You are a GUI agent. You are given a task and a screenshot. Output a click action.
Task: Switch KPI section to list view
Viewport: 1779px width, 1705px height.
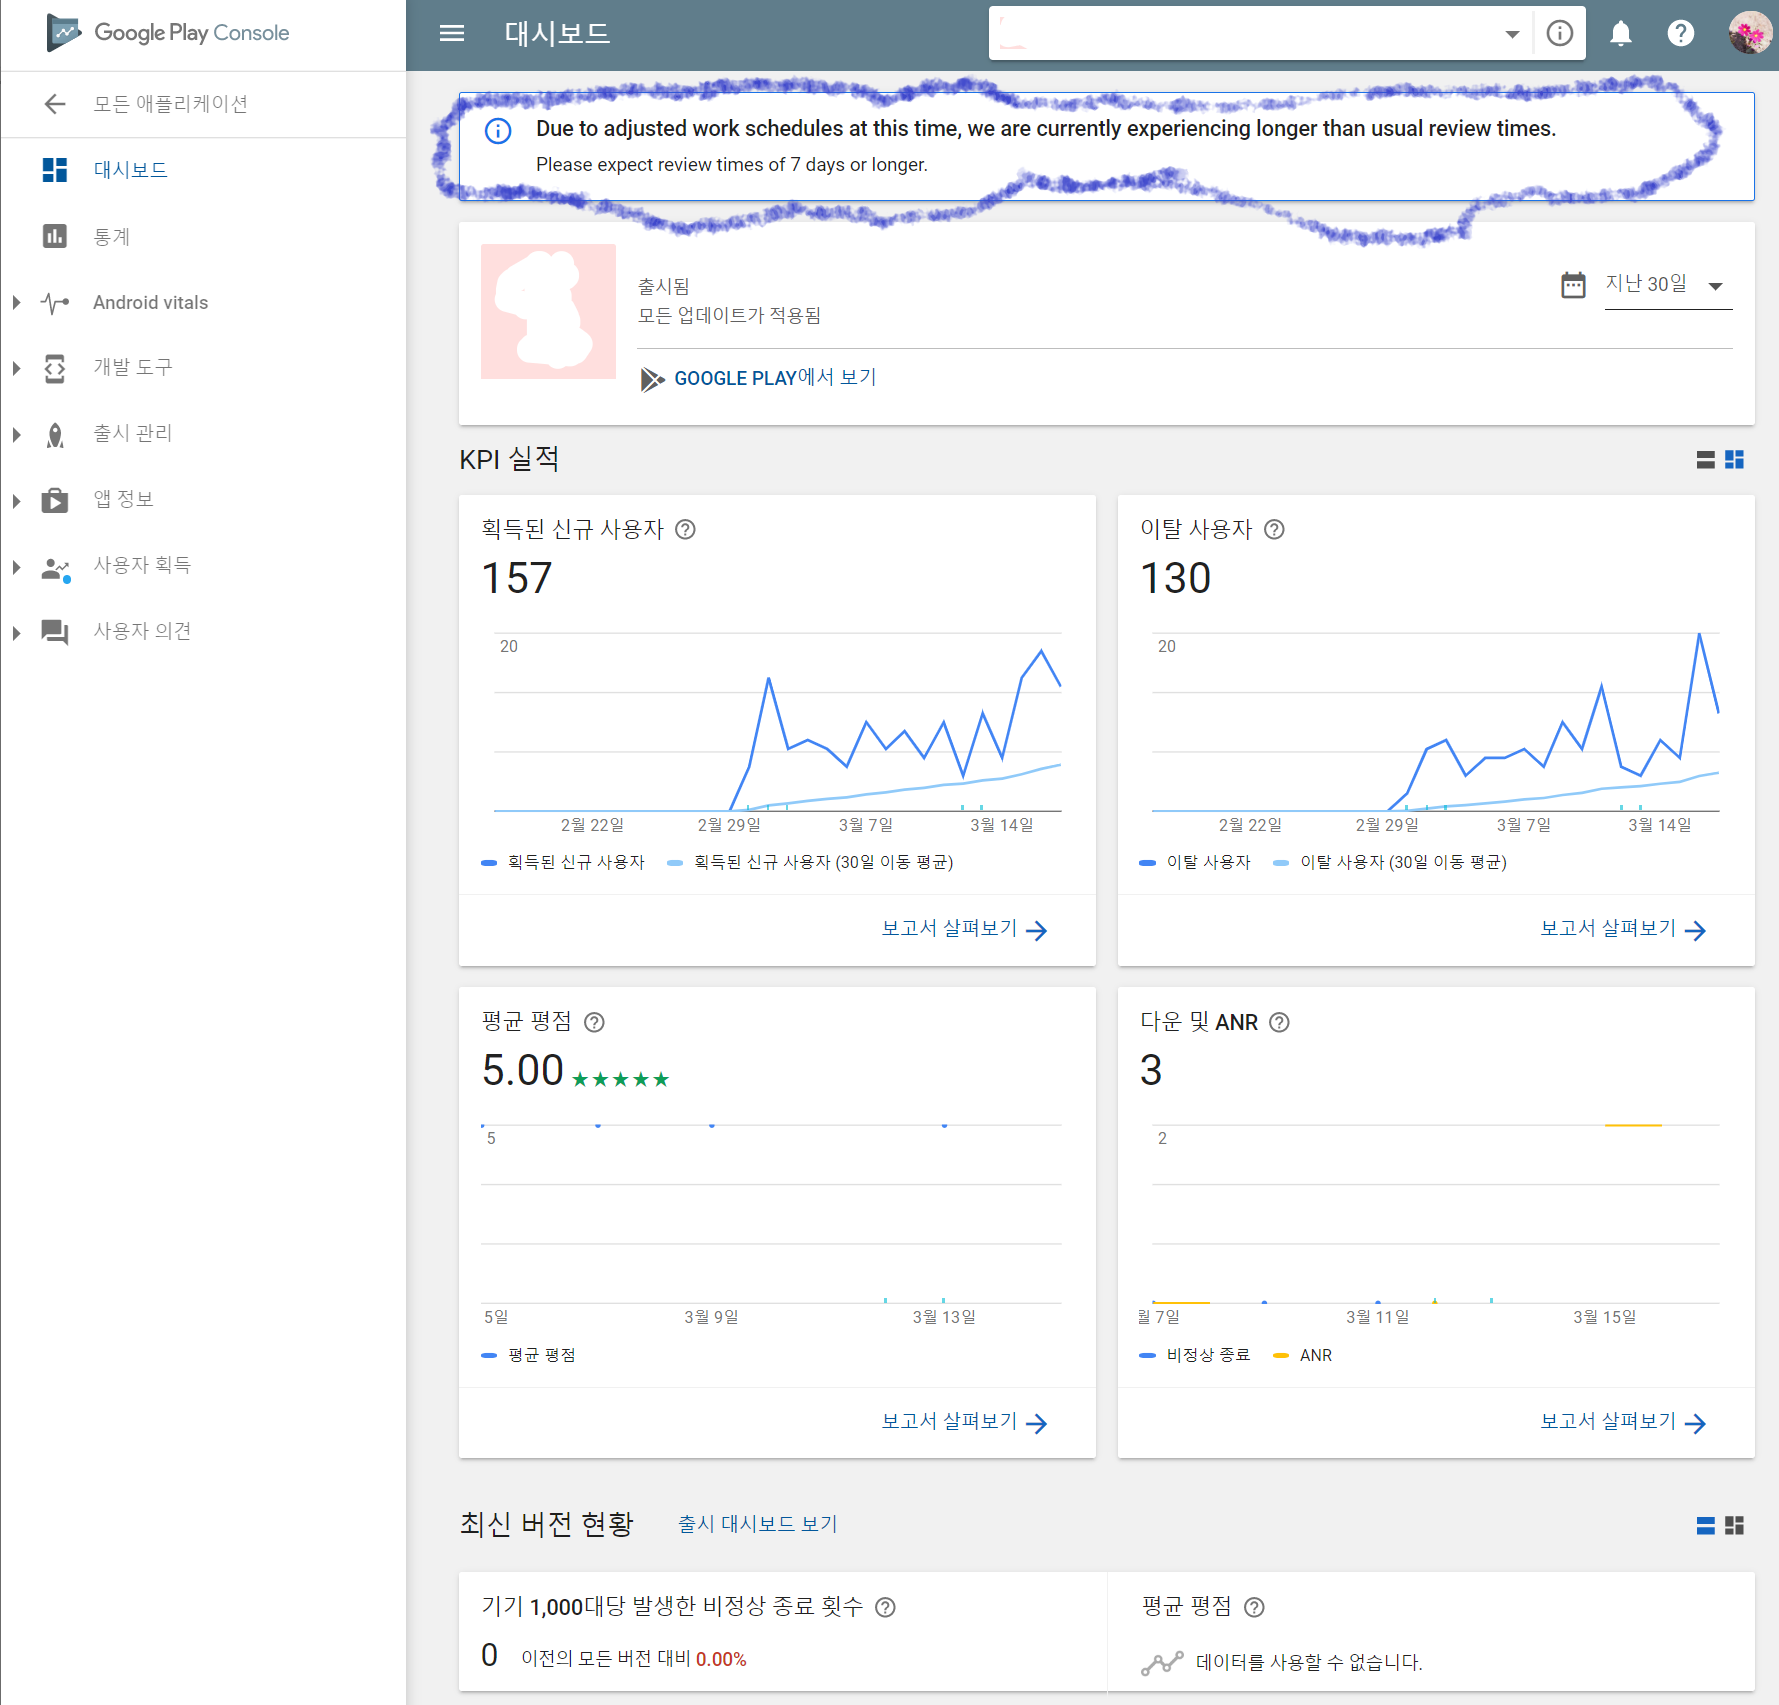(x=1706, y=459)
